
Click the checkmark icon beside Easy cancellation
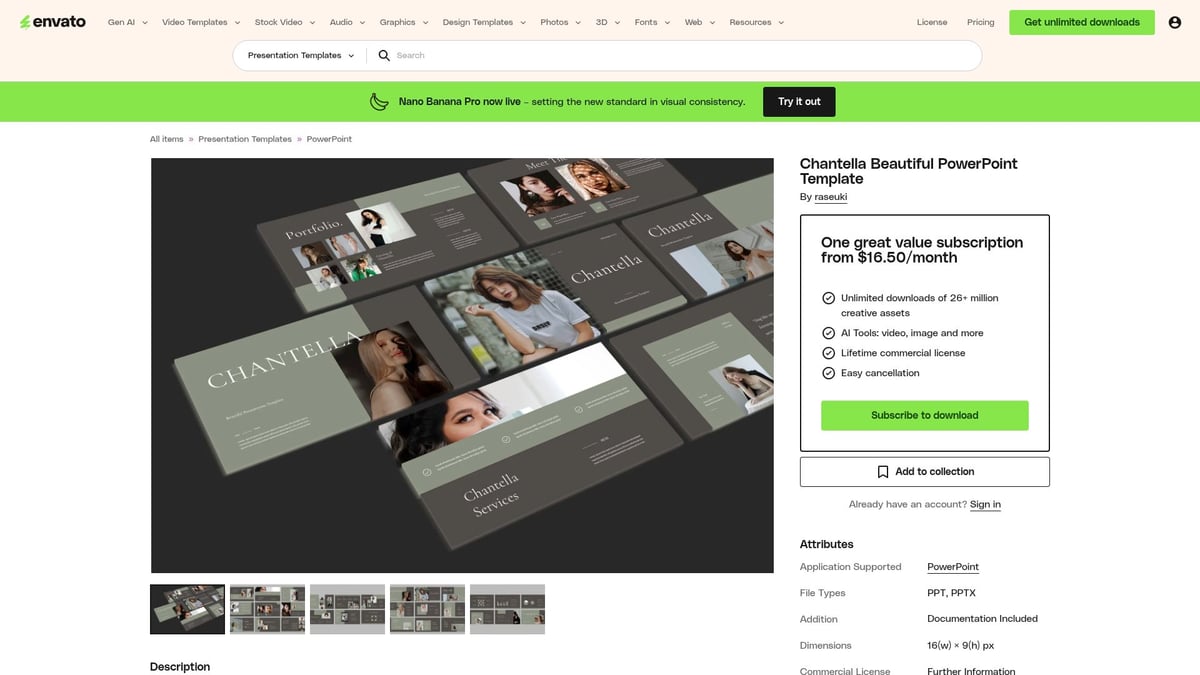tap(828, 372)
